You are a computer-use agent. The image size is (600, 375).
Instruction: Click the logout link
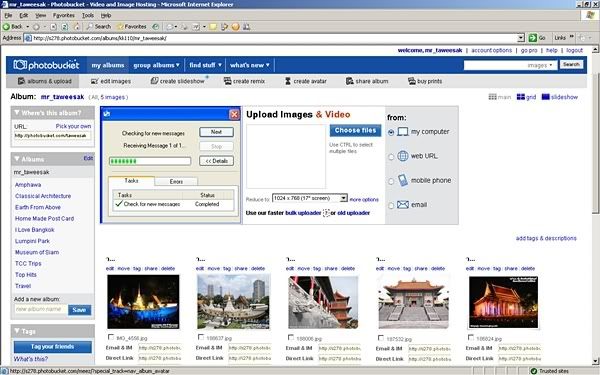(574, 50)
